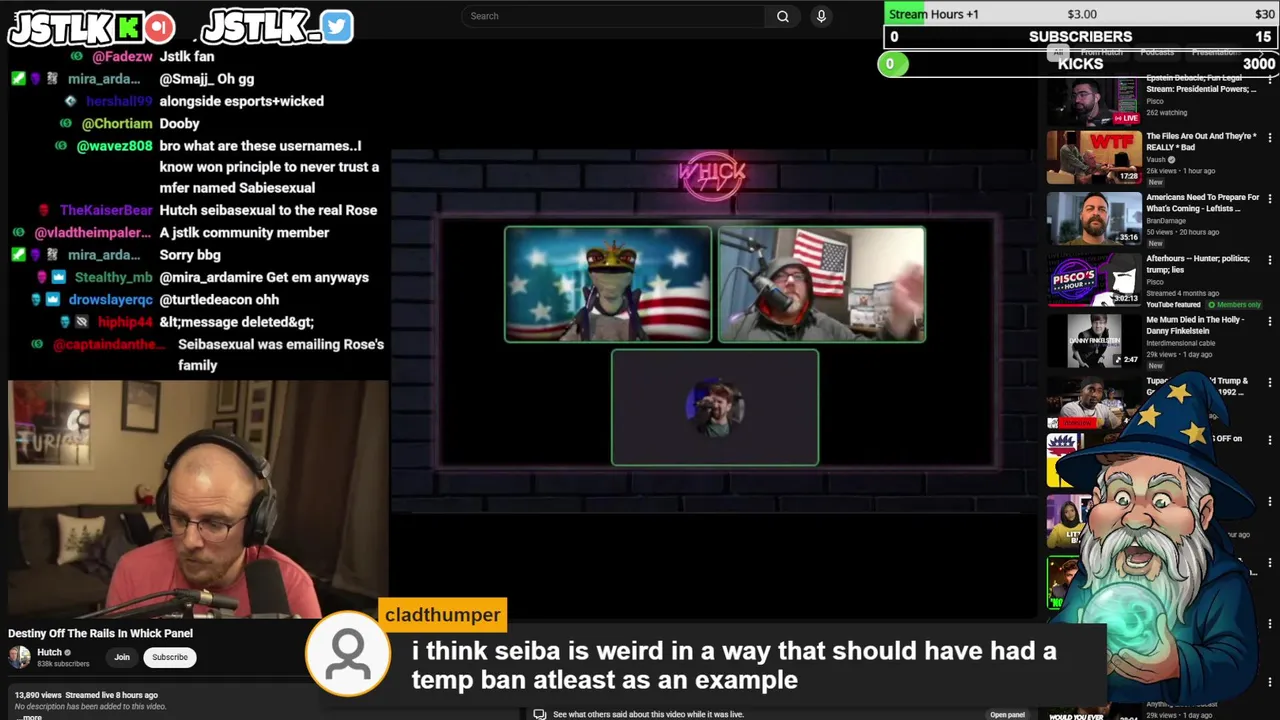Click chat username @Chortiam
Image resolution: width=1280 pixels, height=720 pixels.
coord(117,123)
